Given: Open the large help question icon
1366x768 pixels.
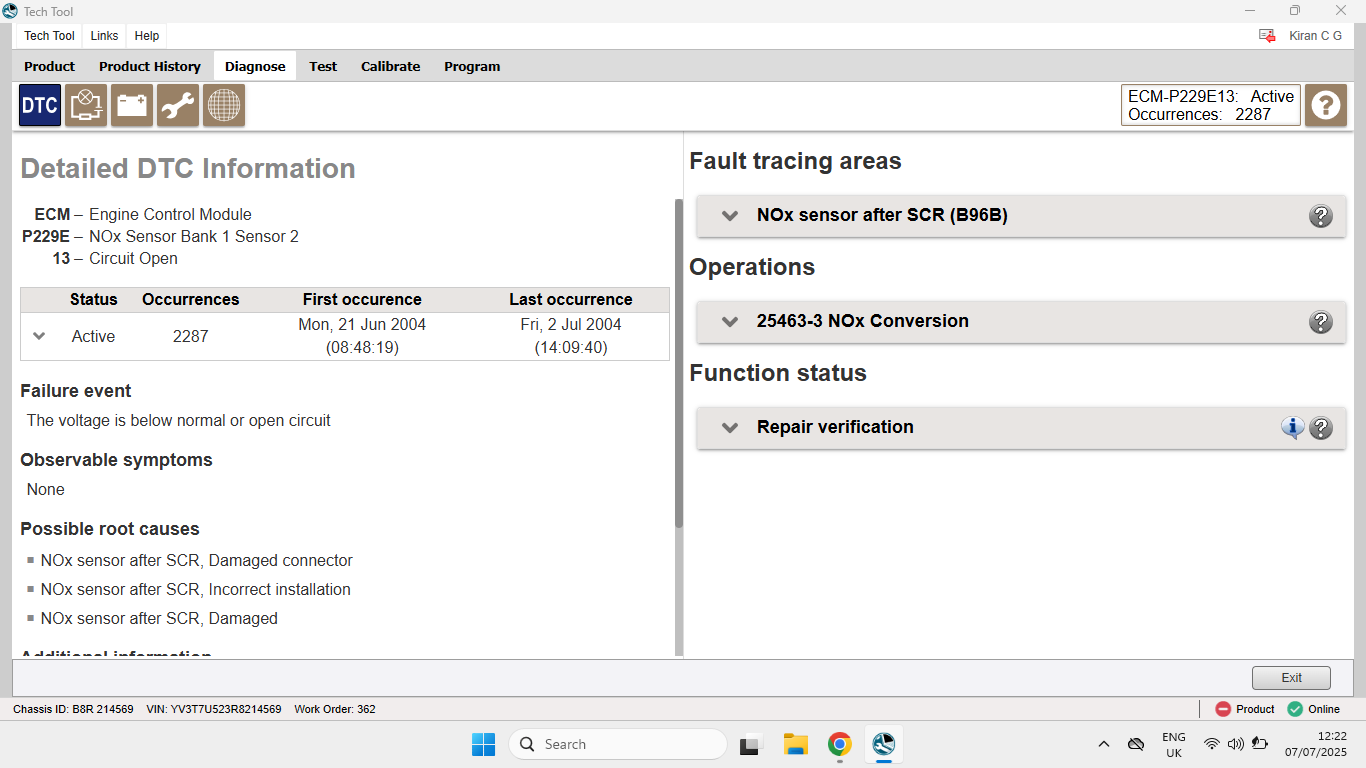Looking at the screenshot, I should tap(1326, 105).
